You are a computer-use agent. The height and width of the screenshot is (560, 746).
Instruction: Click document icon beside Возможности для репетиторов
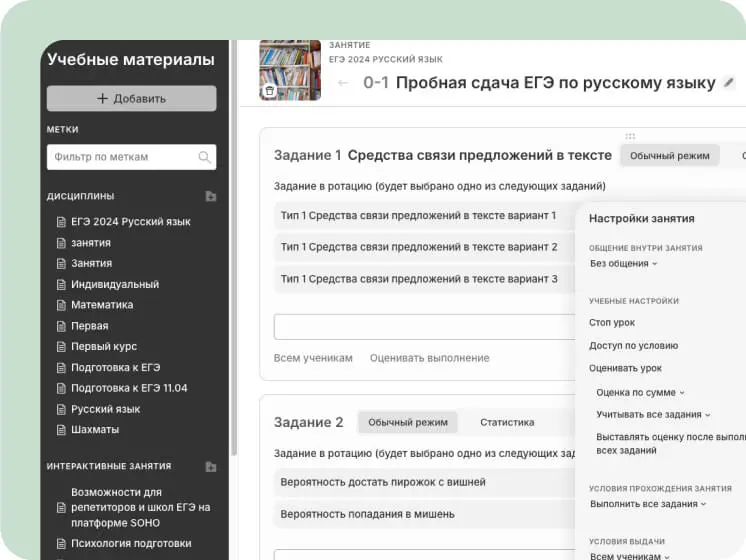tap(61, 508)
